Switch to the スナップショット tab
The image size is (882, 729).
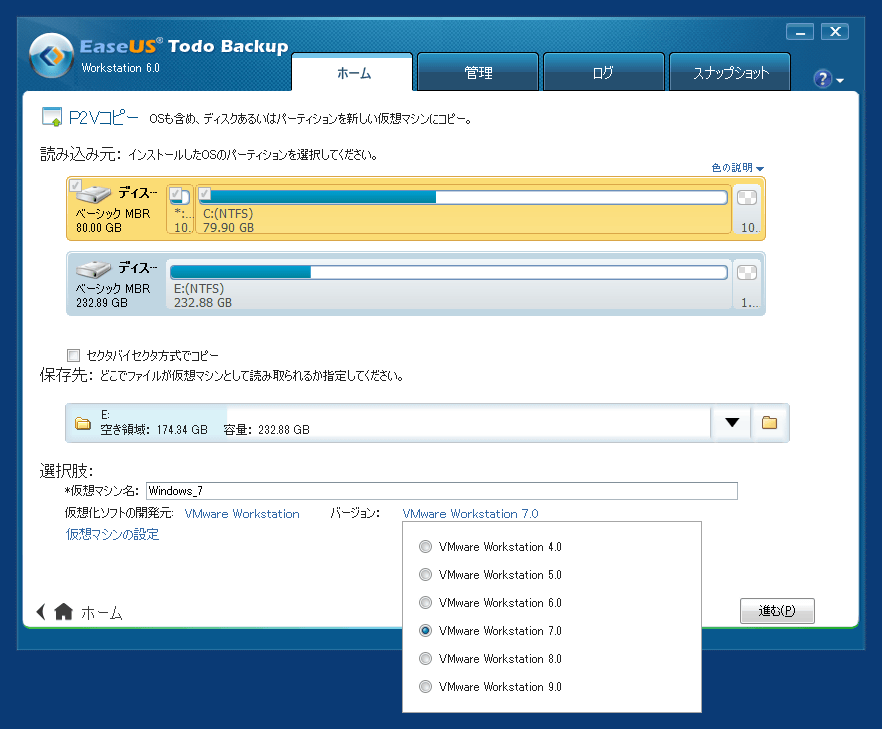coord(730,72)
